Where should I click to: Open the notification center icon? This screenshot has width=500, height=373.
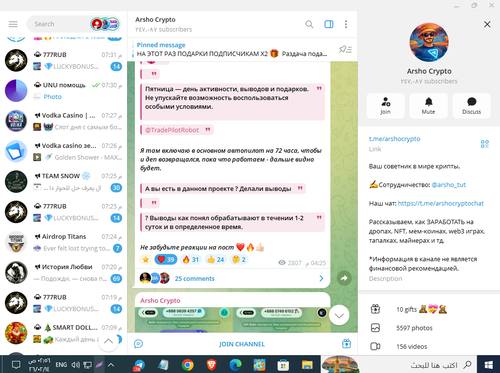16,365
